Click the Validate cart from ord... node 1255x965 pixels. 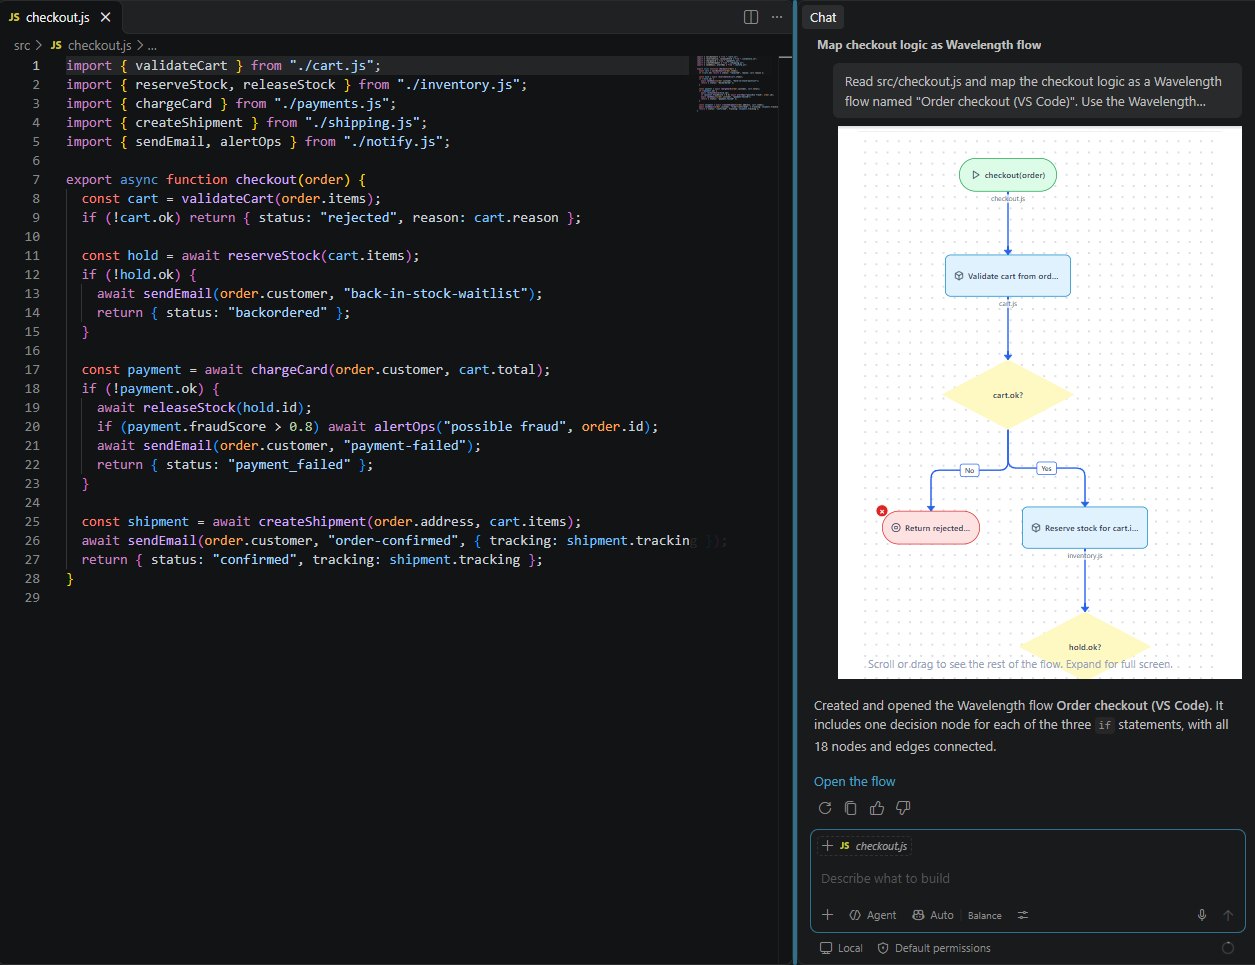pyautogui.click(x=1008, y=276)
